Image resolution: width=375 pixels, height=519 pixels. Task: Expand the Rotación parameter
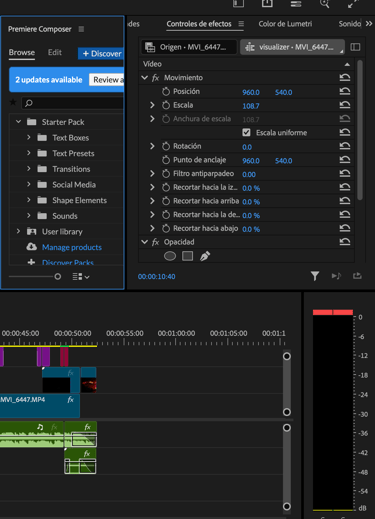point(152,146)
